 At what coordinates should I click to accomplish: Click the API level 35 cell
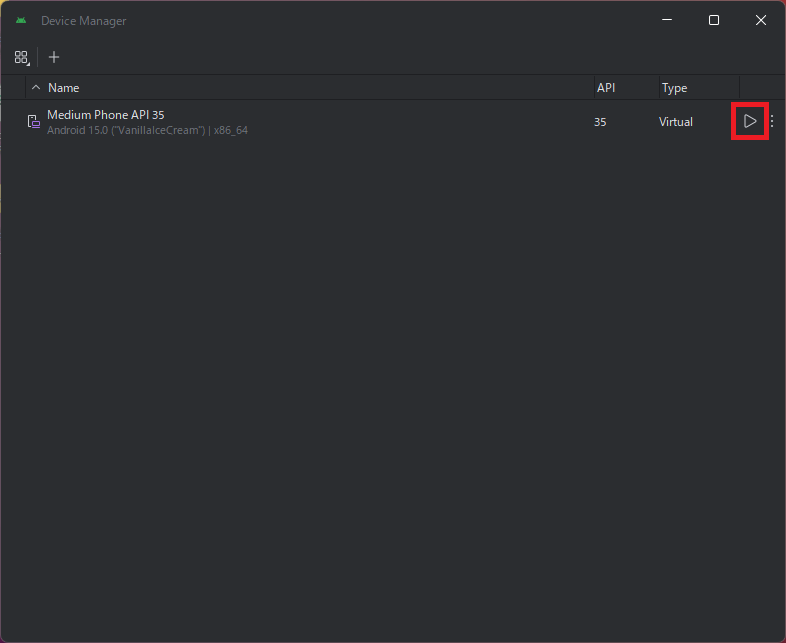pos(600,122)
